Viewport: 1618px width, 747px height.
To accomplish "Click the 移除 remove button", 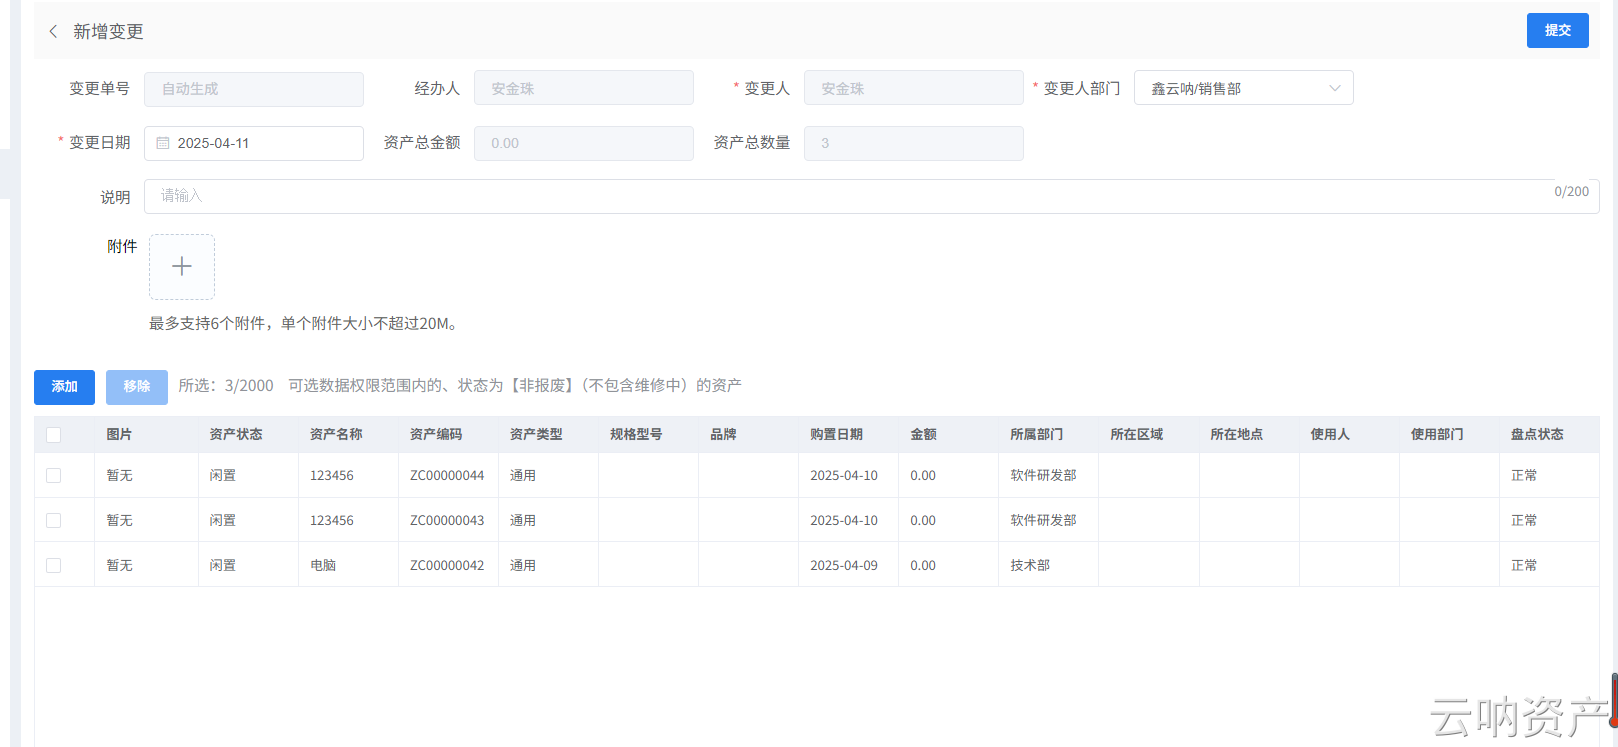I will click(137, 387).
